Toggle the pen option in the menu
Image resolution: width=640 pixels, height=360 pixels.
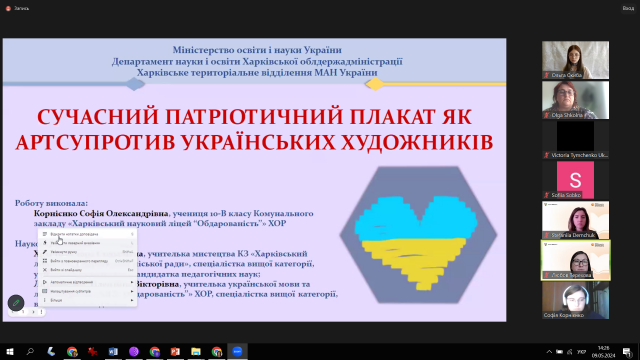coord(88,252)
